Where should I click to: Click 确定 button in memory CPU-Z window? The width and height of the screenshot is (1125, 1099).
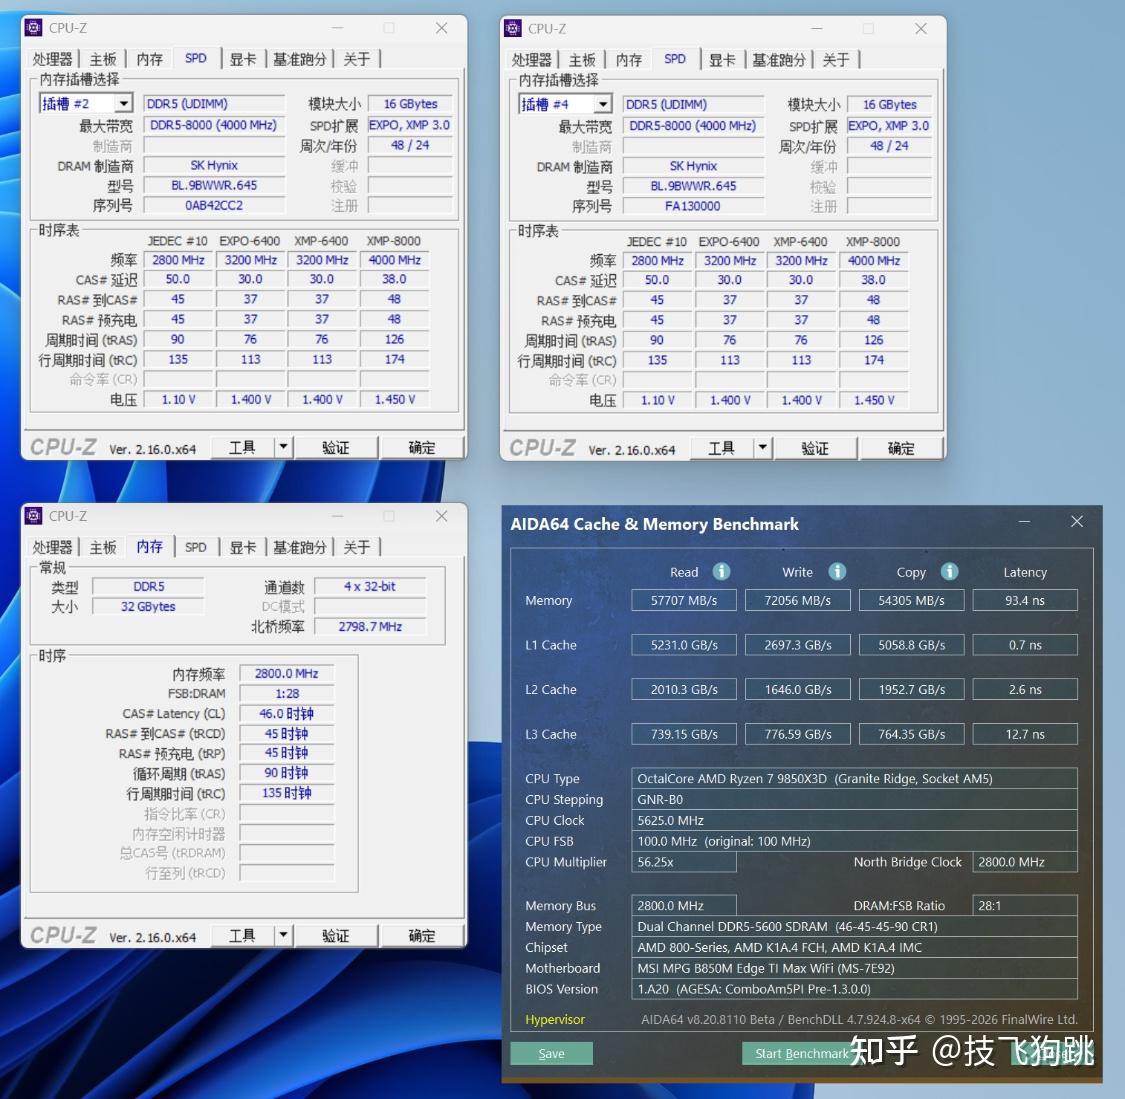421,935
